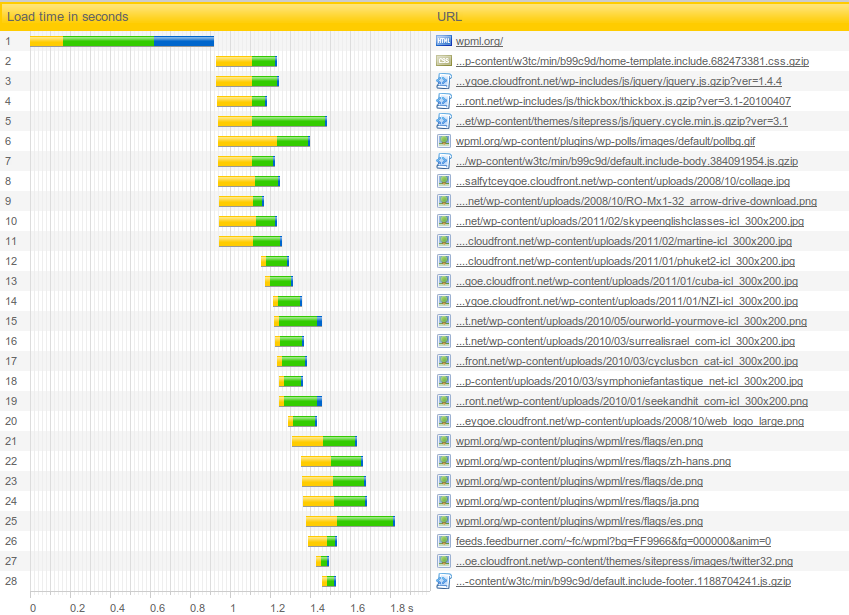Viewport: 849px width, 615px height.
Task: Click the script icon for jquery.js.gzip
Action: (443, 81)
